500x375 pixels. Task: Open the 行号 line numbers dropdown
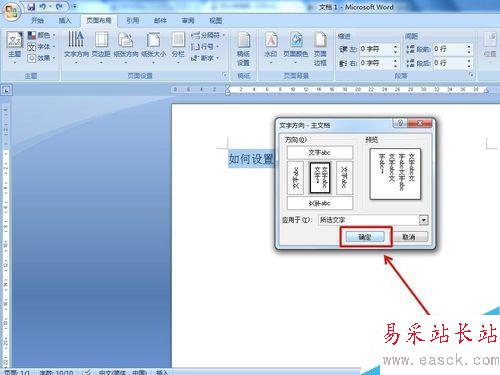click(x=205, y=47)
